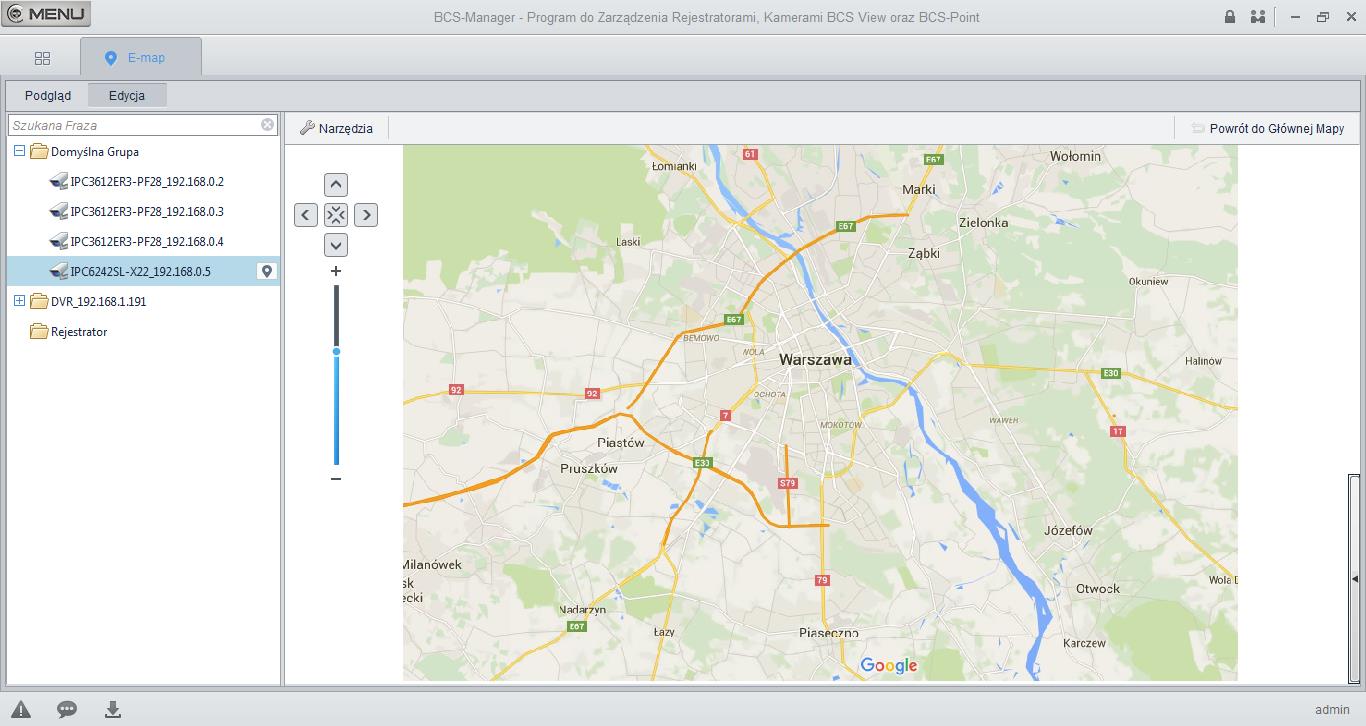Click the lock icon in title bar
The height and width of the screenshot is (726, 1366).
tap(1230, 17)
